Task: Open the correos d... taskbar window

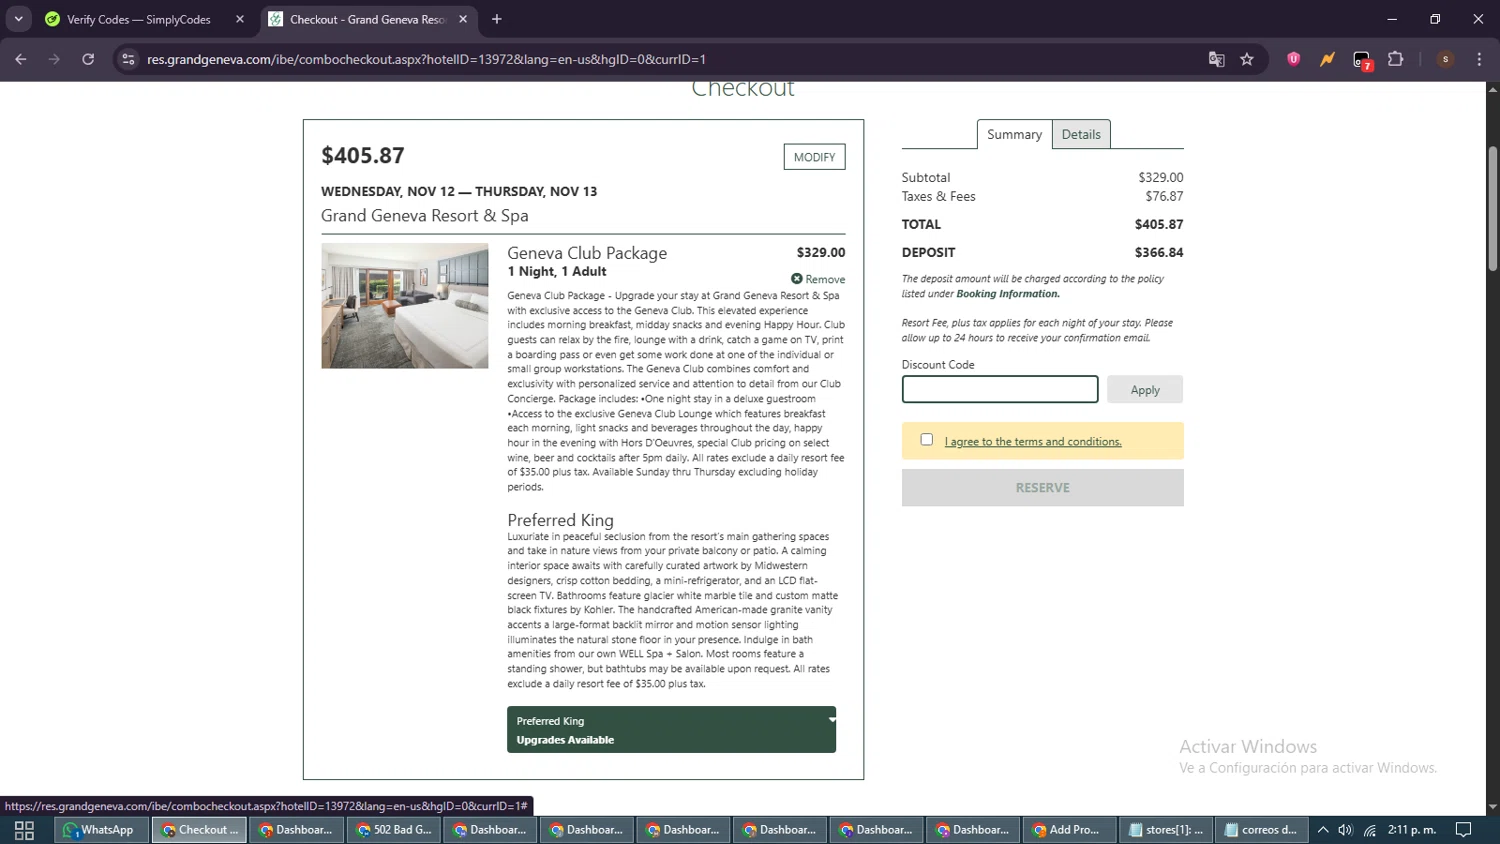Action: (x=1262, y=830)
